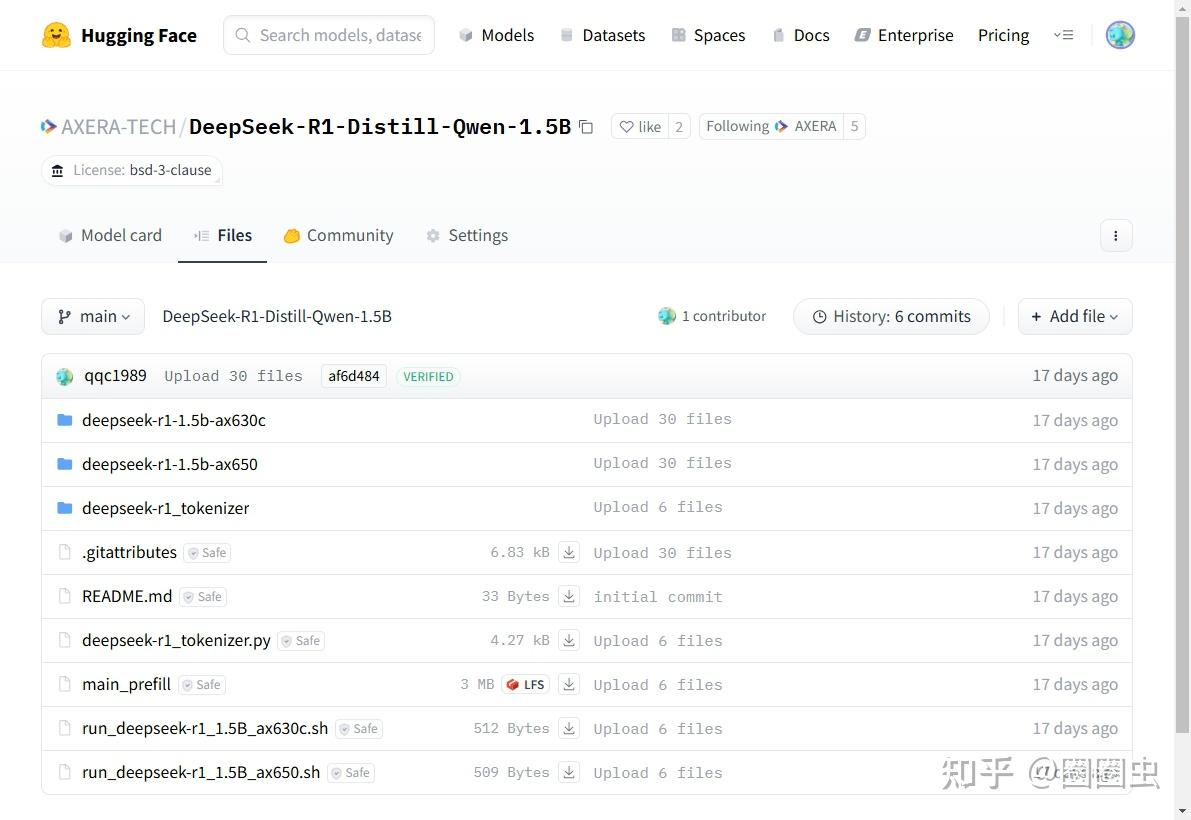Click qqc1989's profile picture on the commit row
This screenshot has width=1191, height=820.
pyautogui.click(x=64, y=376)
